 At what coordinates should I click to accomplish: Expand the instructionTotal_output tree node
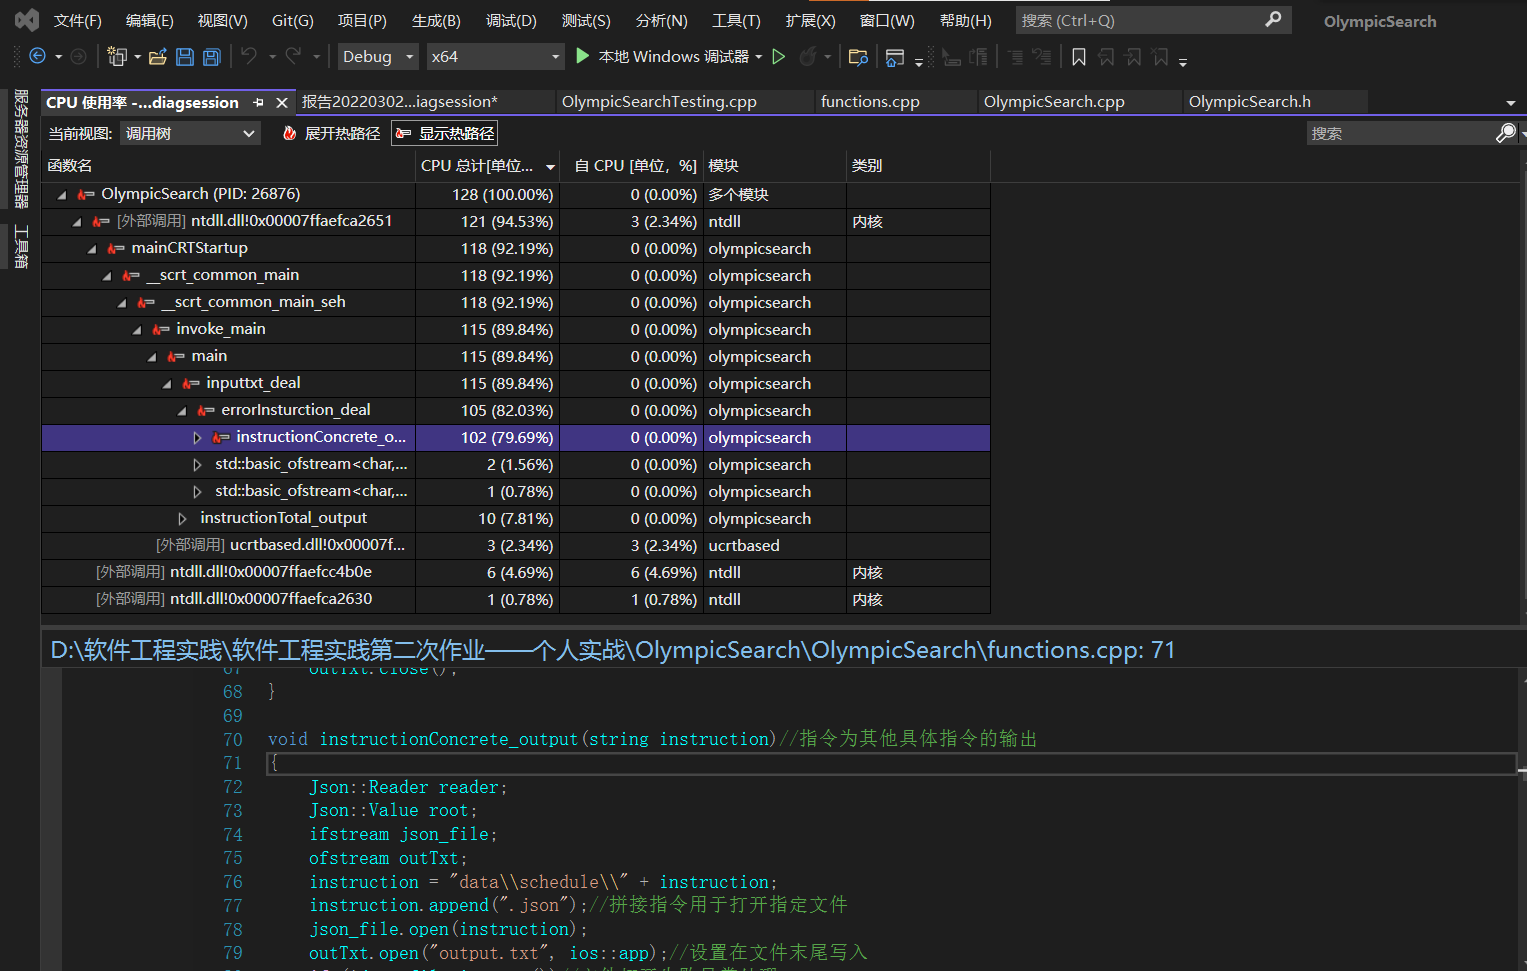[x=182, y=519]
